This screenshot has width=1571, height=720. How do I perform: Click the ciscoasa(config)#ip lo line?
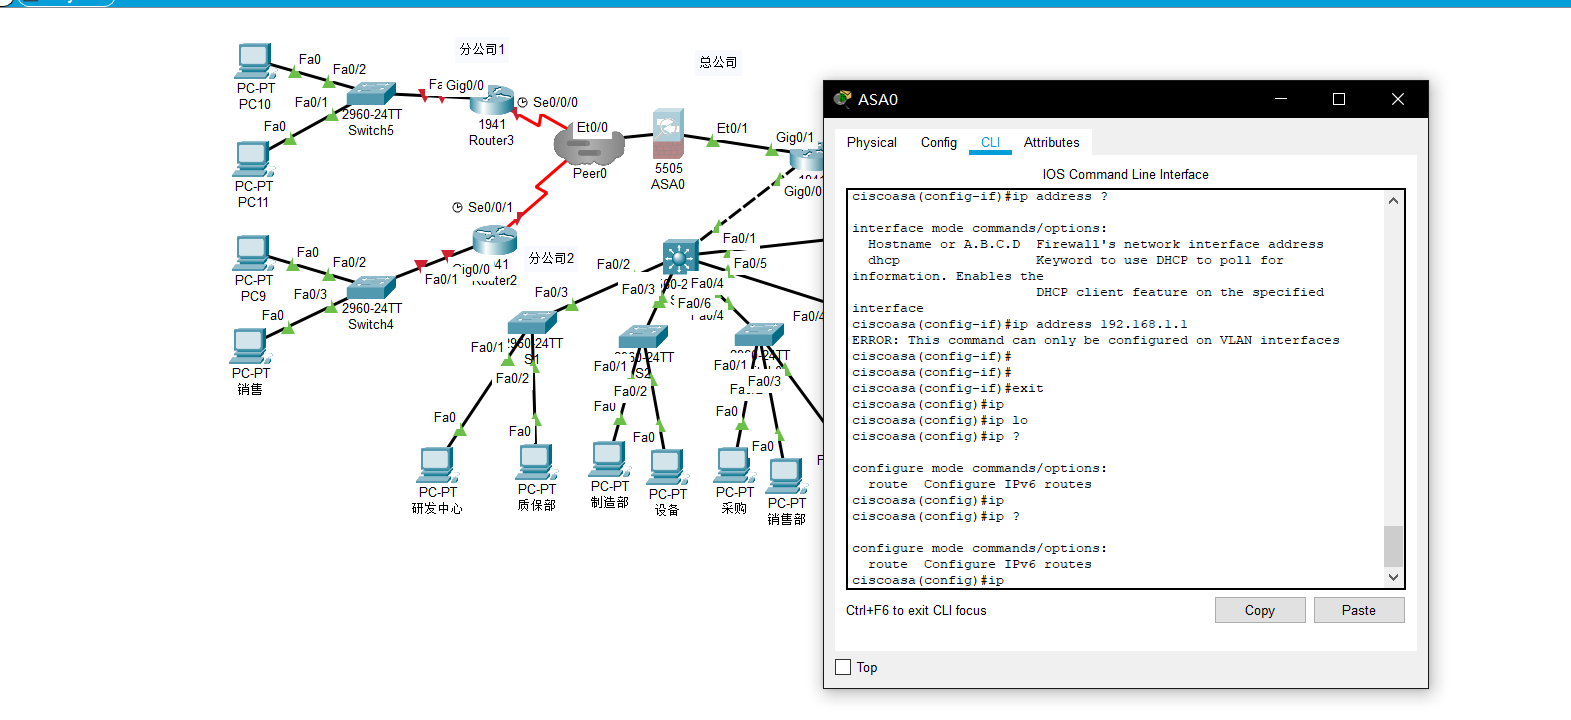[x=940, y=421]
